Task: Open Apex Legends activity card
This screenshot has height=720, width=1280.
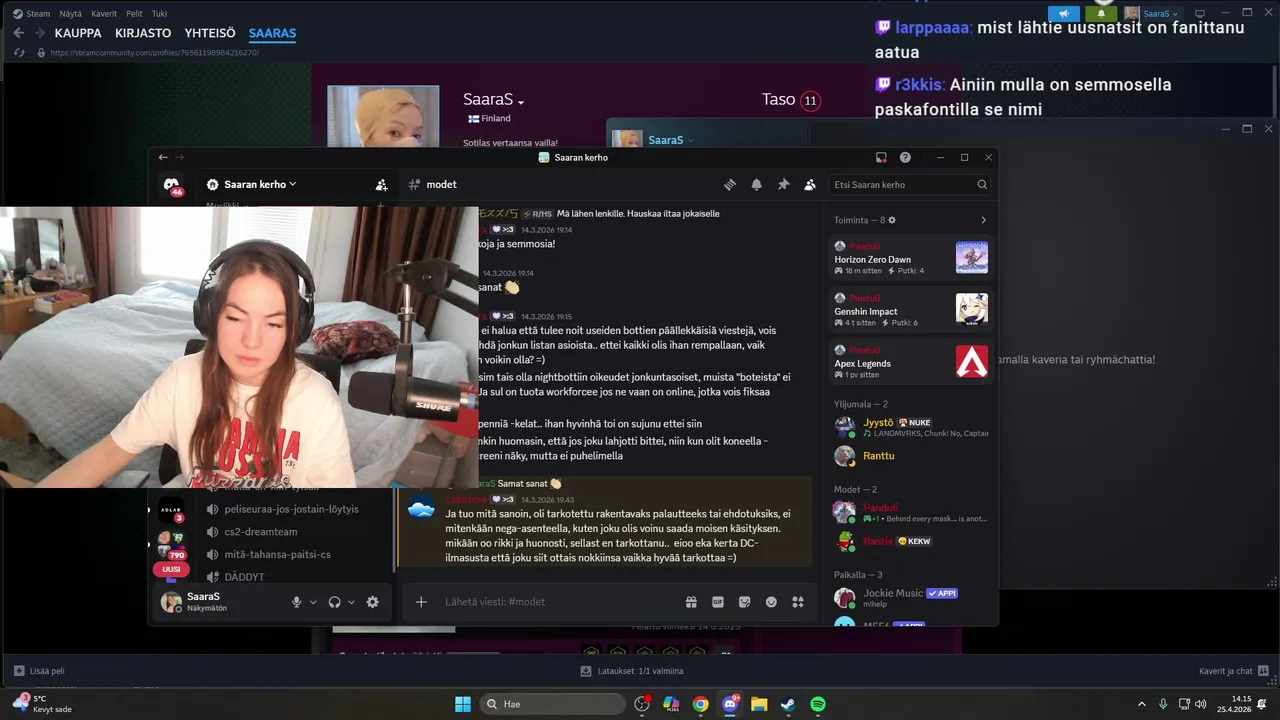Action: pos(911,362)
